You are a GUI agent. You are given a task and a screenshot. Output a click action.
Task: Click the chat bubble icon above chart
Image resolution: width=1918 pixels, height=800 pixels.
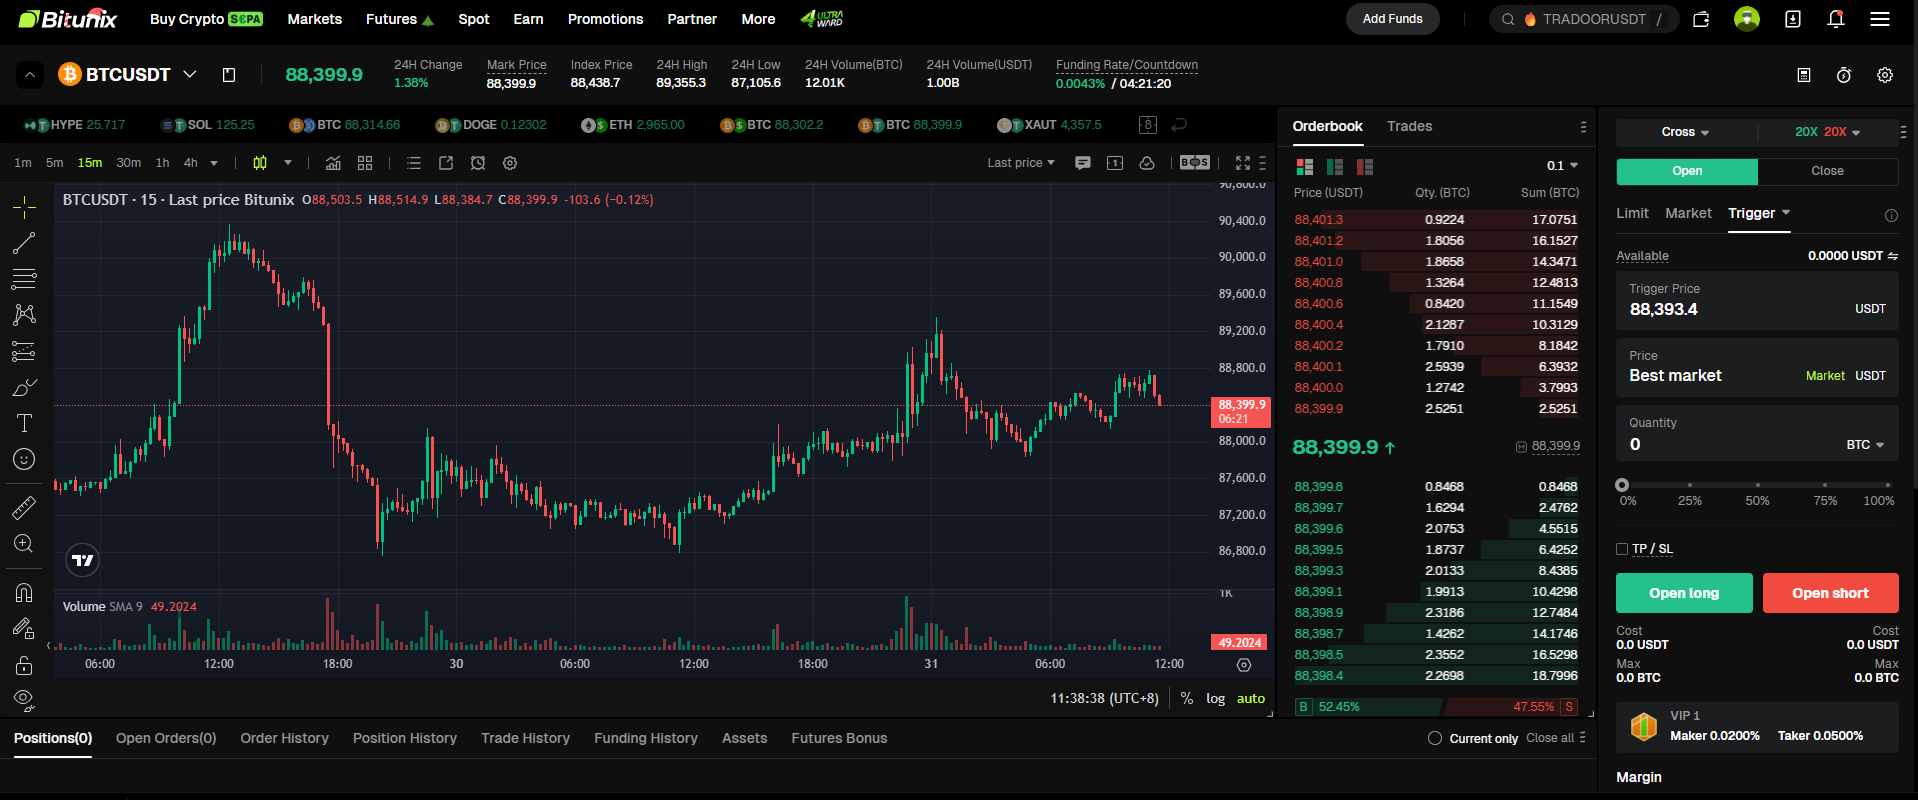point(1083,163)
